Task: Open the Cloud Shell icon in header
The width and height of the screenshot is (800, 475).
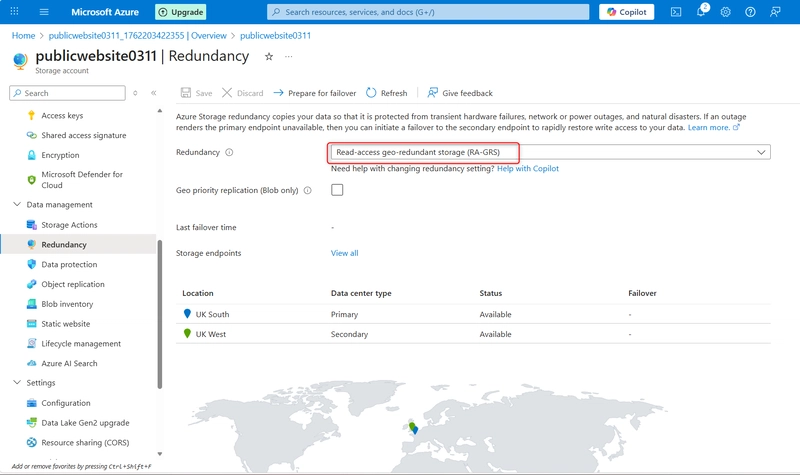Action: pos(676,12)
